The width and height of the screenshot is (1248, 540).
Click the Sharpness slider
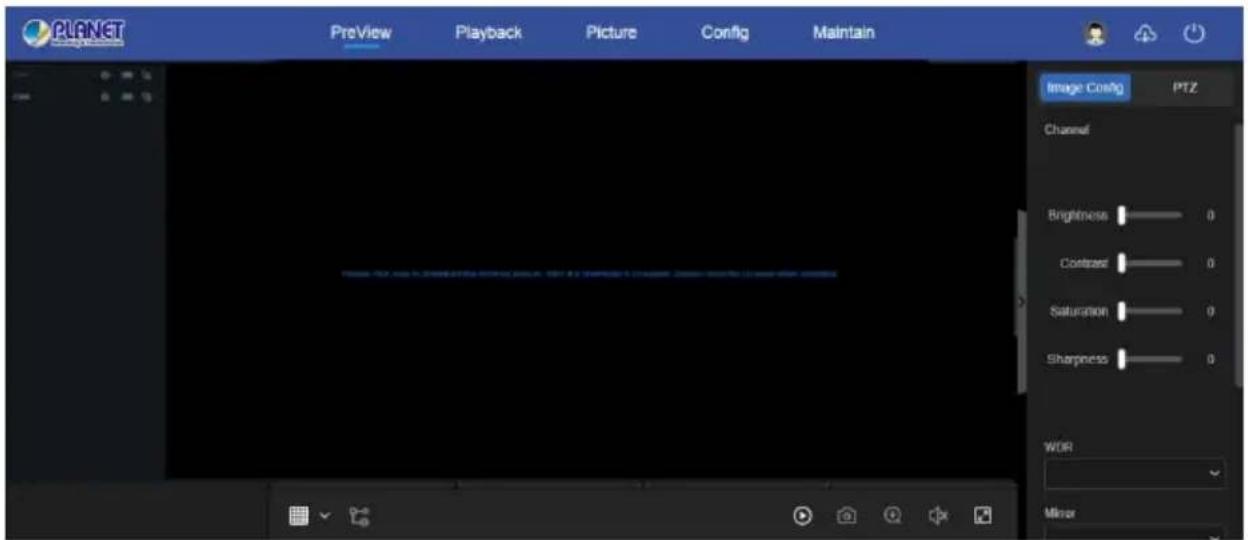(x=1150, y=359)
